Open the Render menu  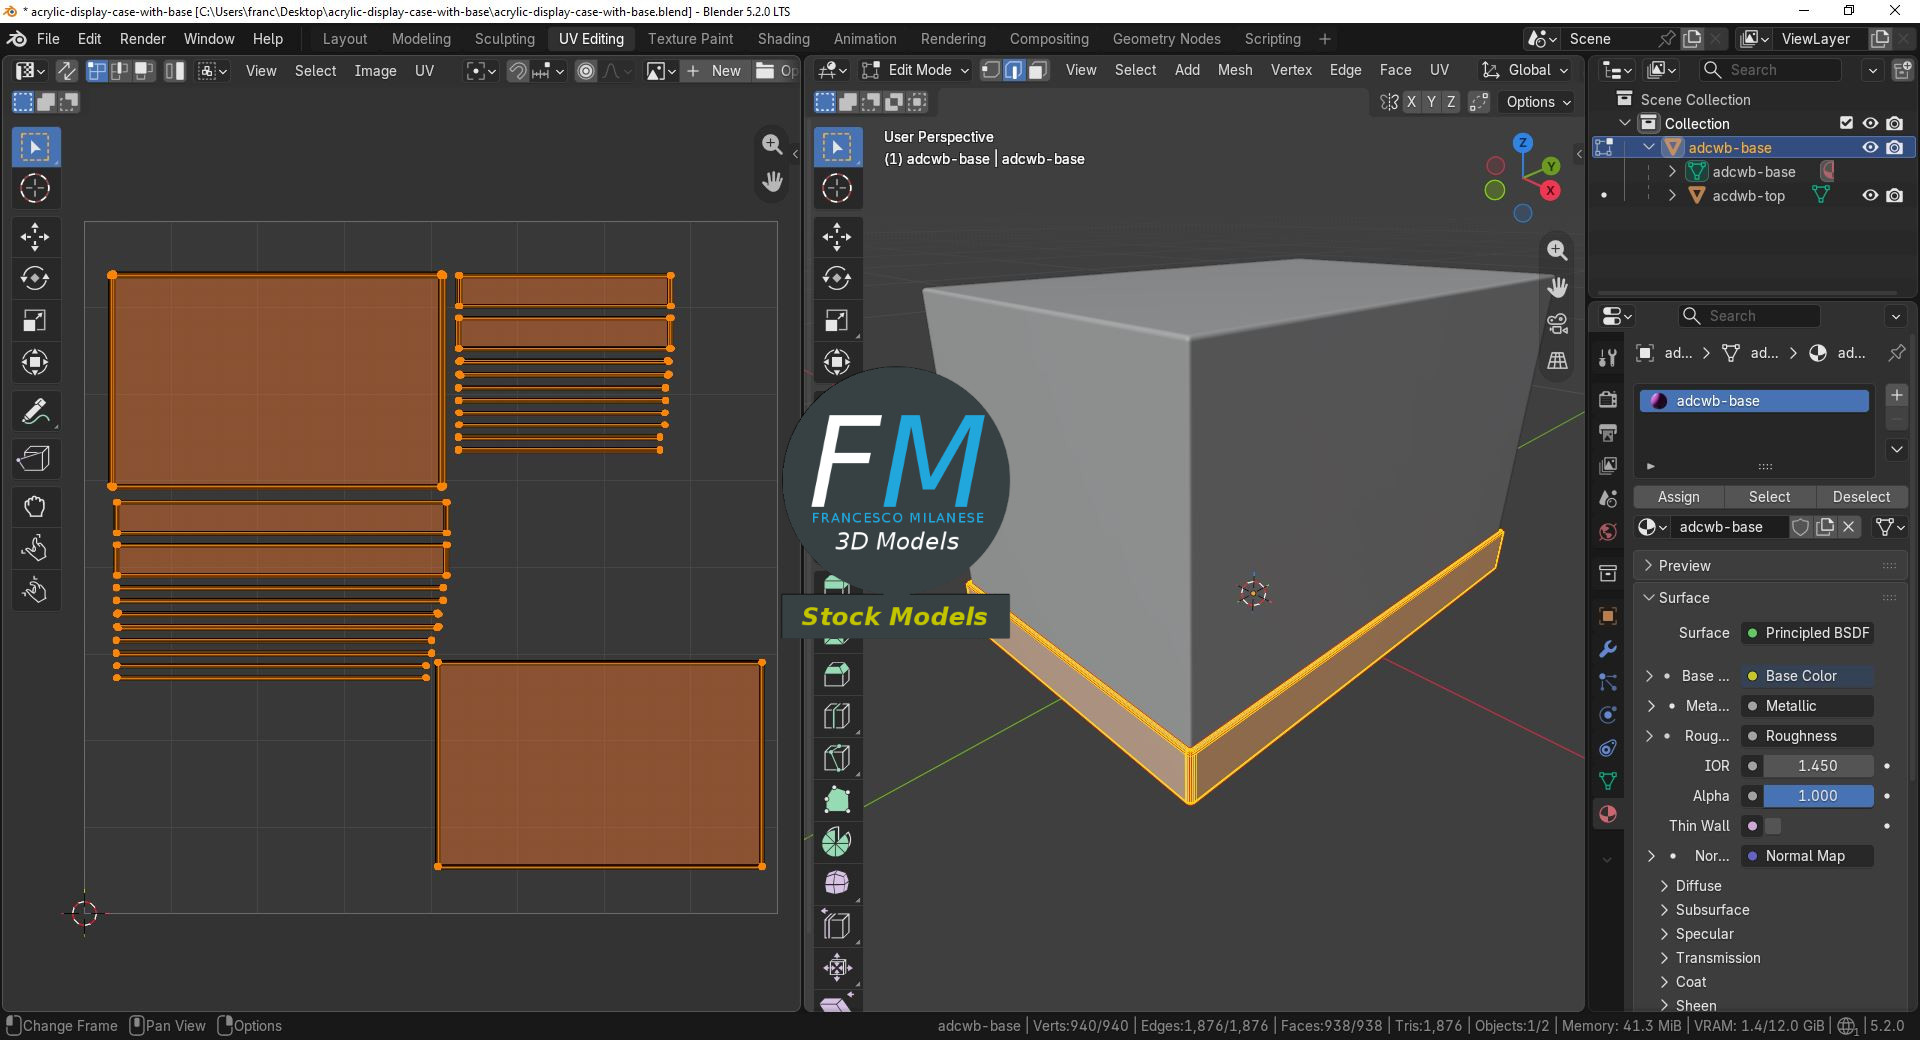pos(142,39)
